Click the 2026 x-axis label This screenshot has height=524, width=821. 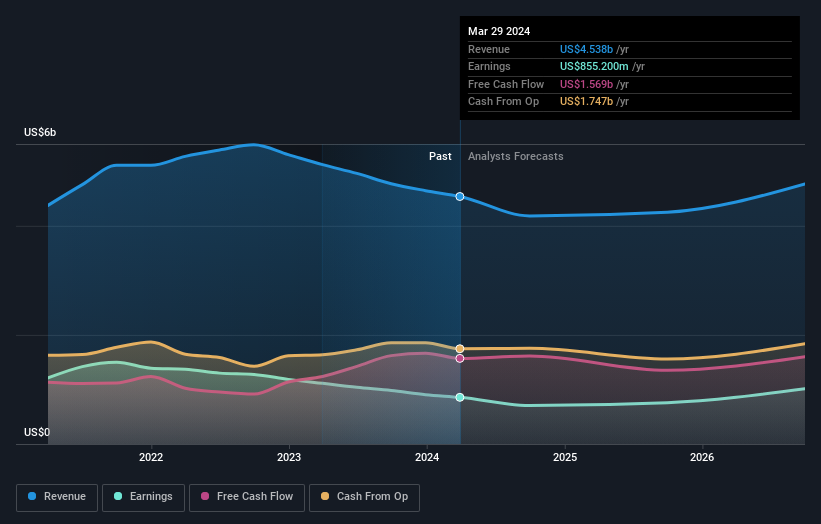pos(702,457)
